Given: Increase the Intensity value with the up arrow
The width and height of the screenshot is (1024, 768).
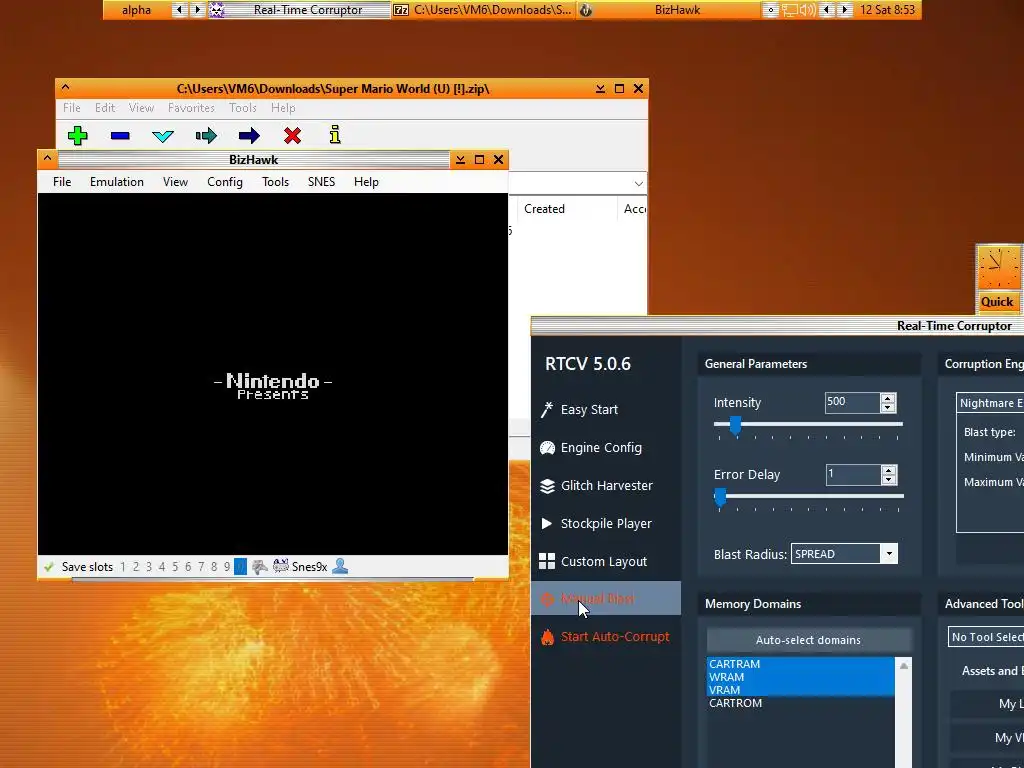Looking at the screenshot, I should pyautogui.click(x=888, y=398).
